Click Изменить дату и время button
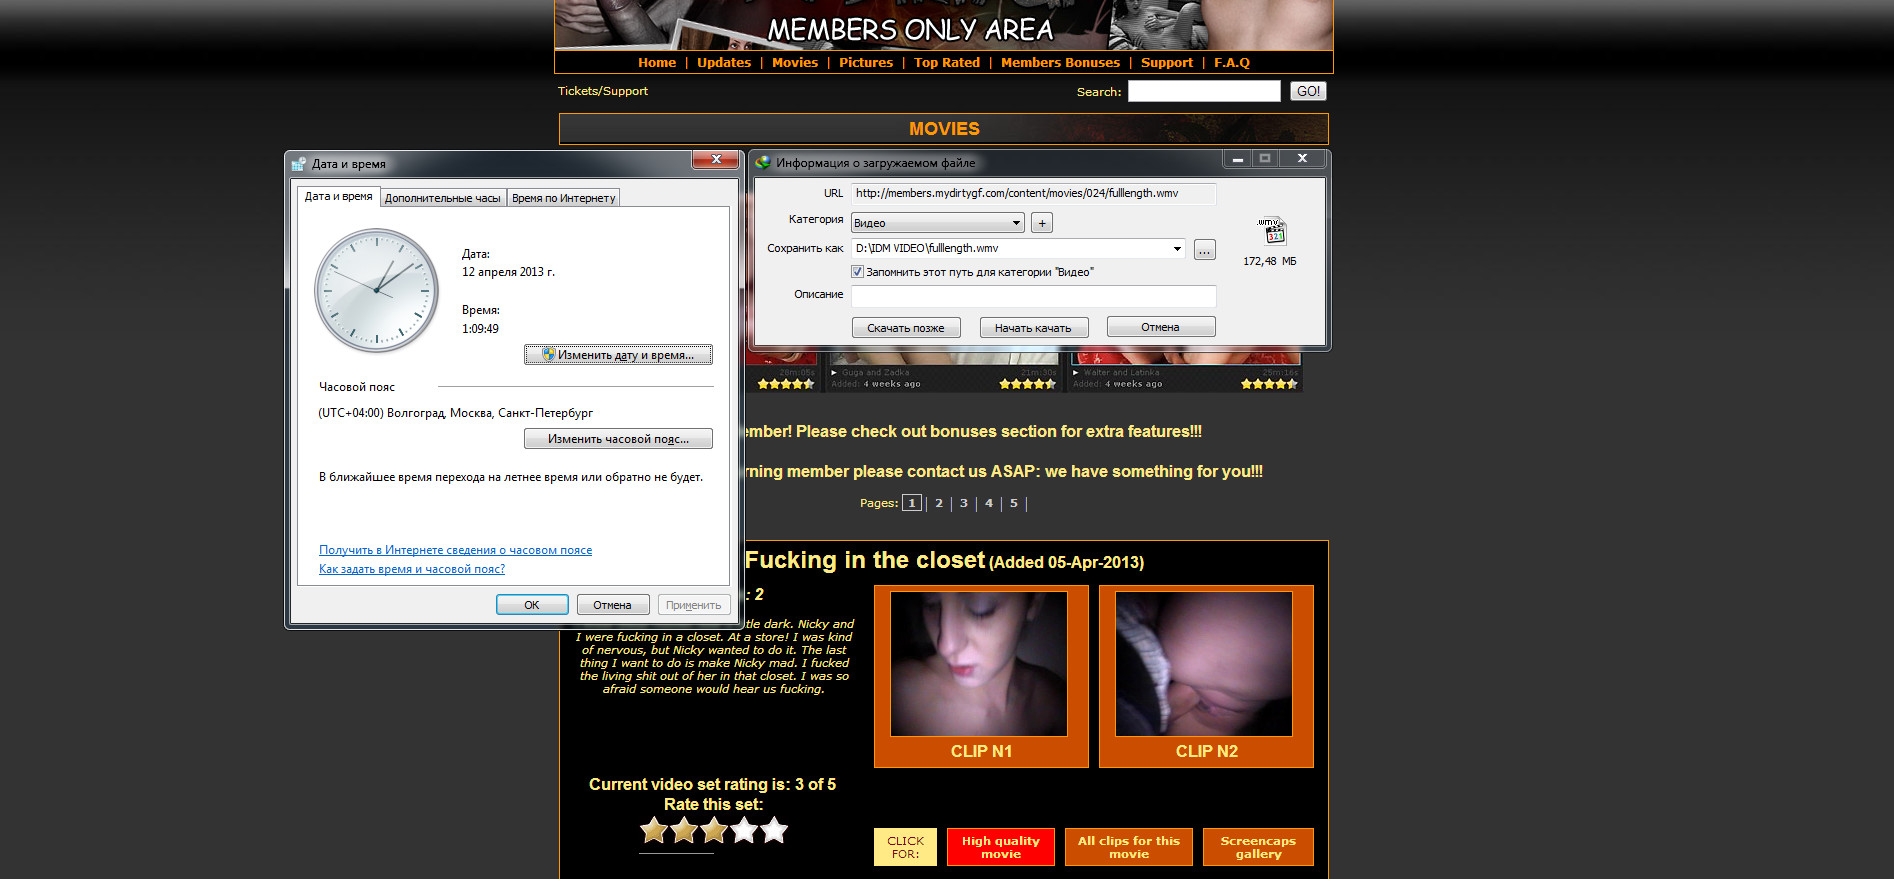Image resolution: width=1894 pixels, height=879 pixels. click(618, 355)
